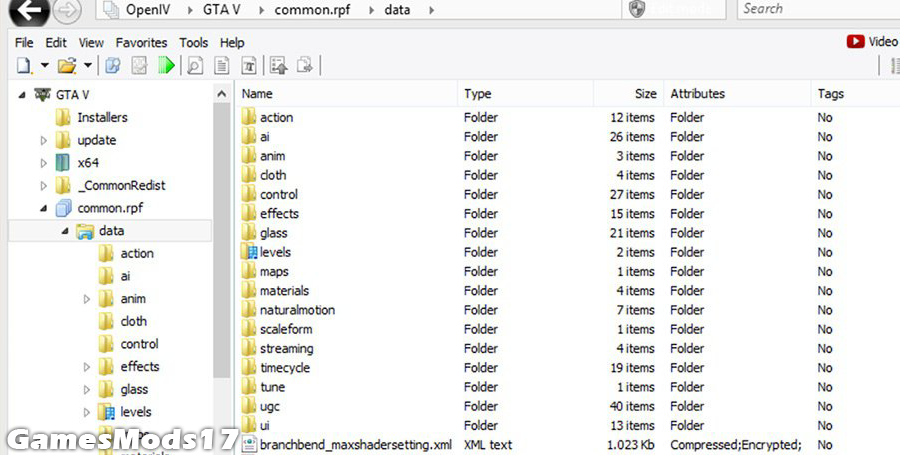
Task: Sort by the Tags column header
Action: pyautogui.click(x=855, y=94)
